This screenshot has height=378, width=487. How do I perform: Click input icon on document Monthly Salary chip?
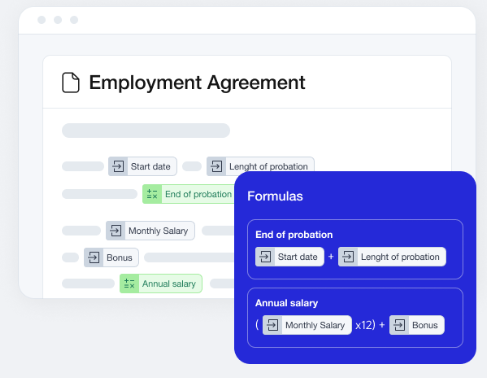click(116, 231)
